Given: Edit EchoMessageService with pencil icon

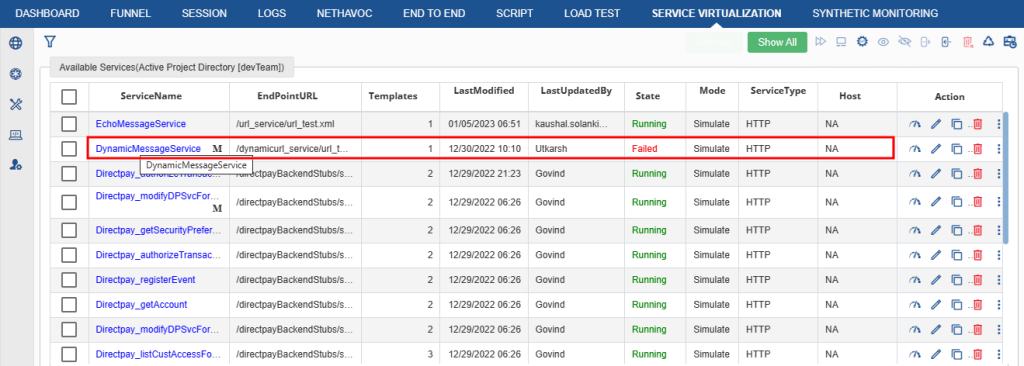Looking at the screenshot, I should pyautogui.click(x=936, y=124).
